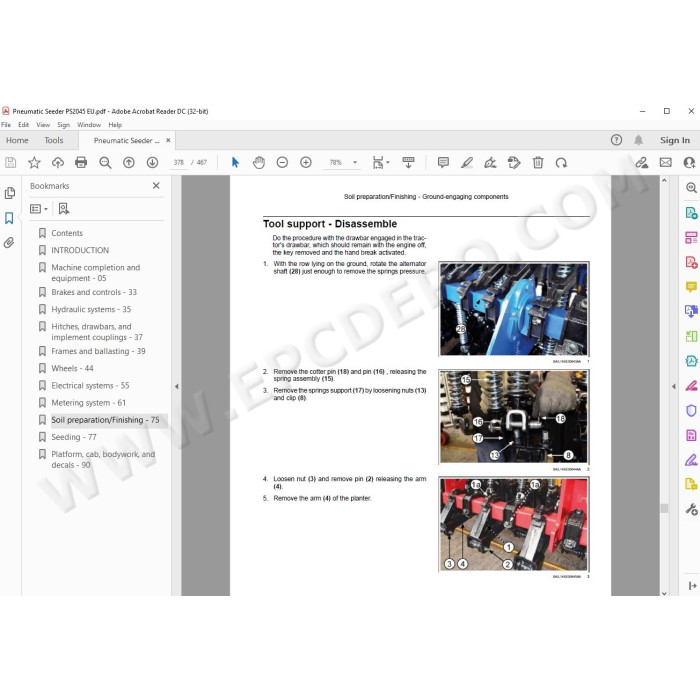Viewport: 700px width, 700px height.
Task: Close the Pneumatic Seeder document tab
Action: click(x=168, y=140)
